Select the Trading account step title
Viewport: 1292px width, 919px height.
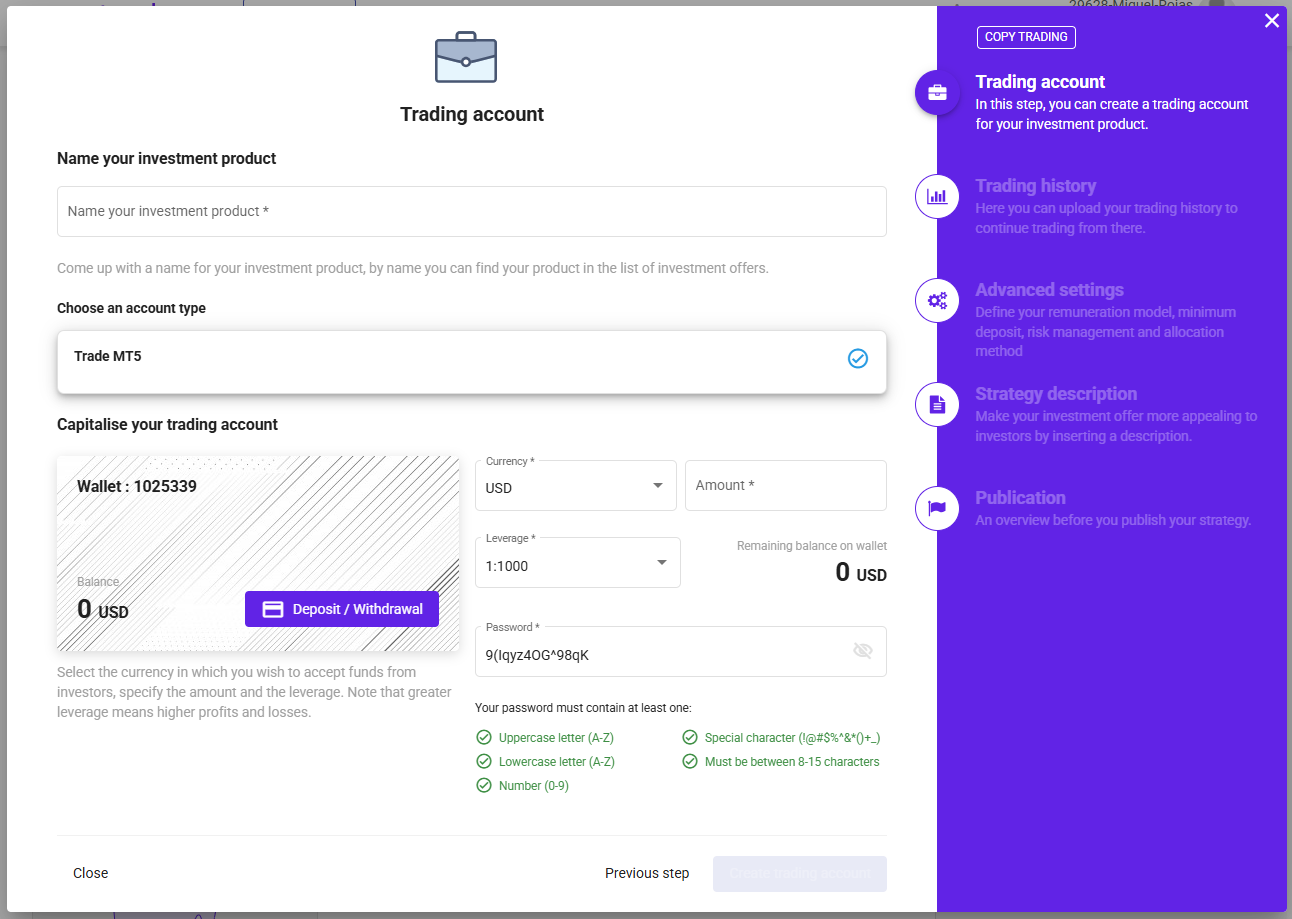1040,82
